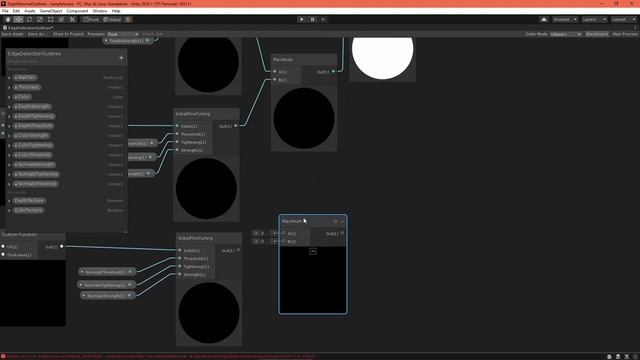Screen dimensions: 640x360
Task: Select the NormalsStrength property in blackboard
Action: [x=34, y=164]
